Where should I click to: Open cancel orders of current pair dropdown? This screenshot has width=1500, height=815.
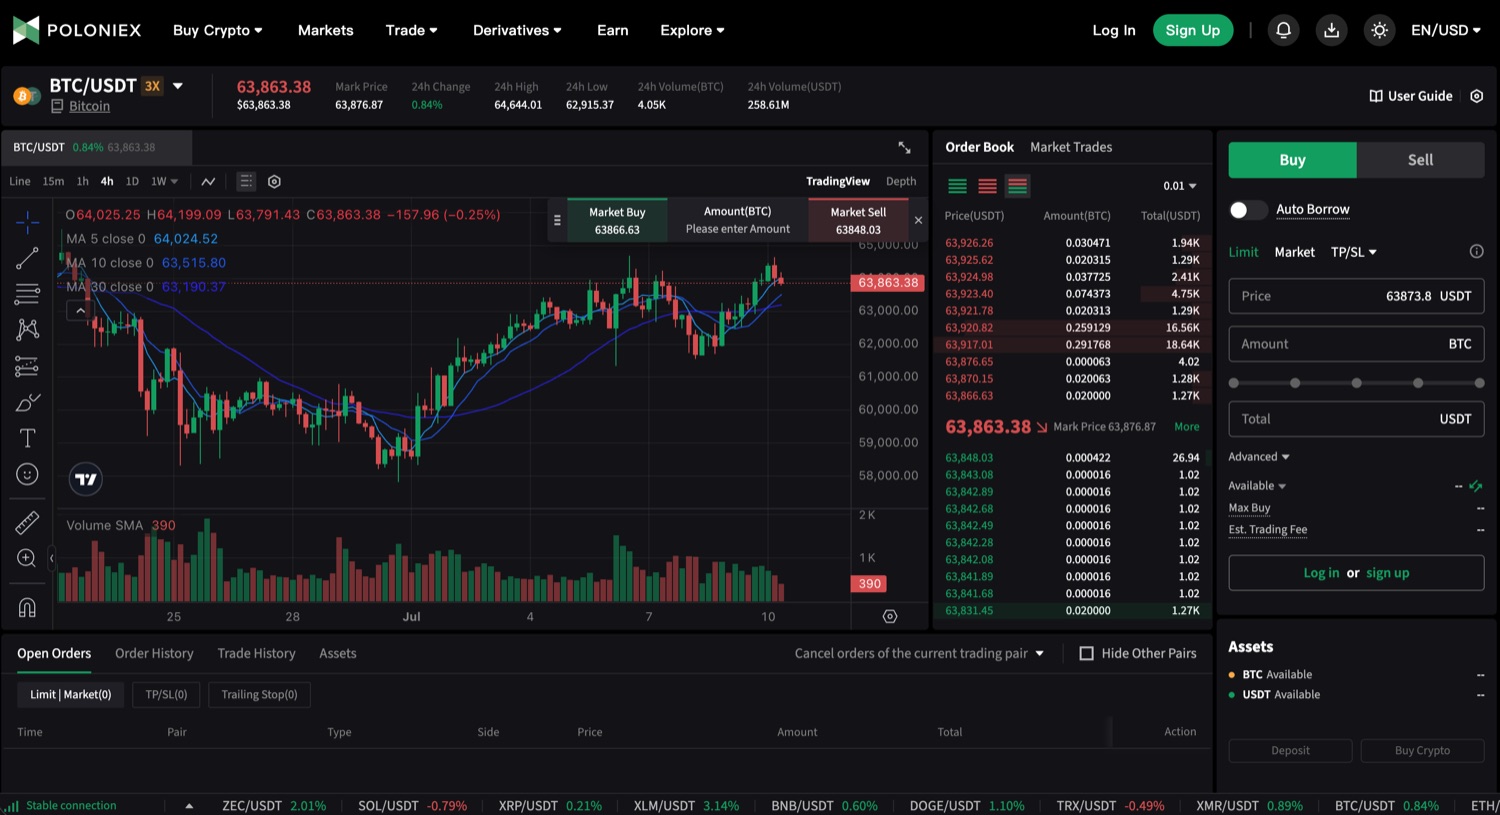coord(919,653)
